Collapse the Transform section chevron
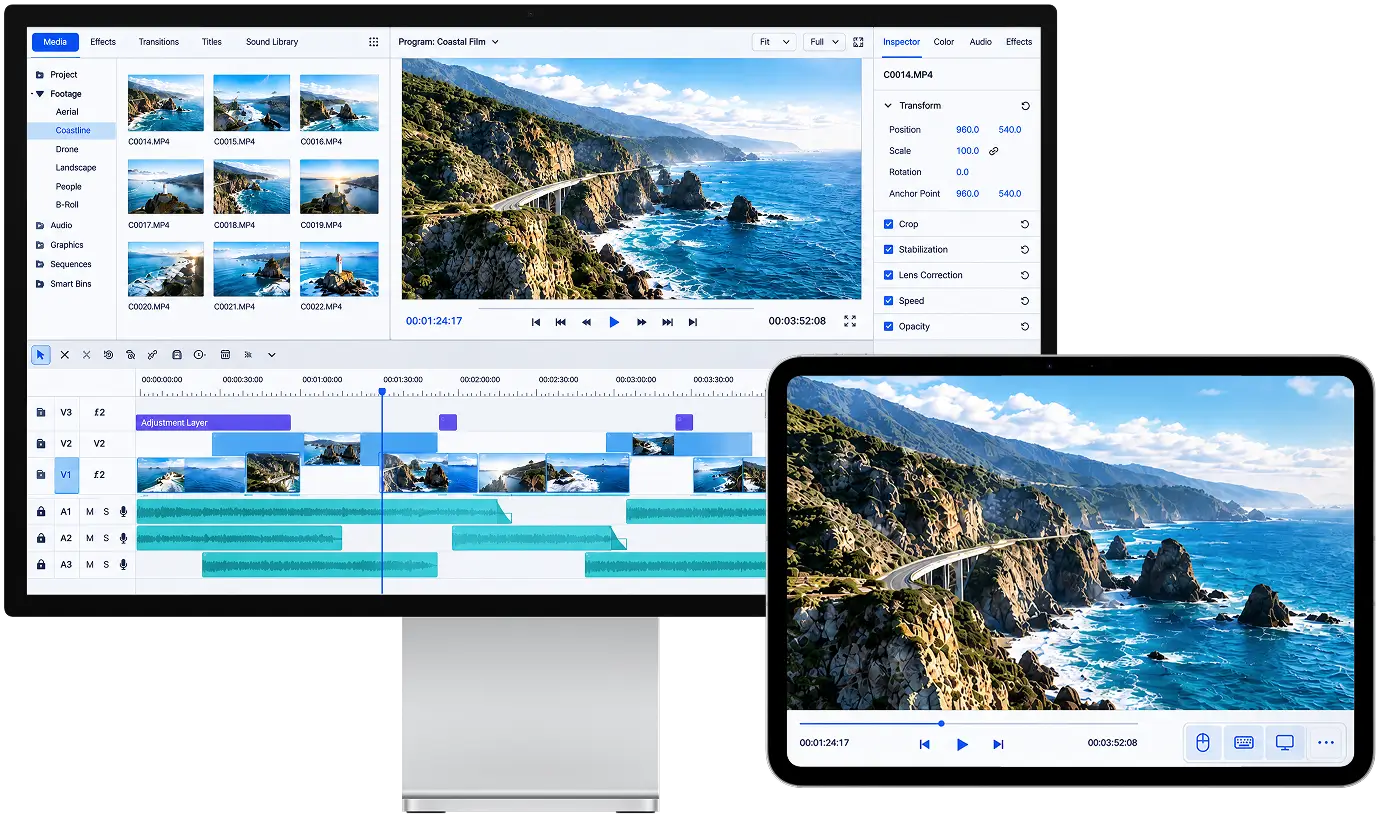Image resolution: width=1380 pixels, height=818 pixels. [x=888, y=106]
